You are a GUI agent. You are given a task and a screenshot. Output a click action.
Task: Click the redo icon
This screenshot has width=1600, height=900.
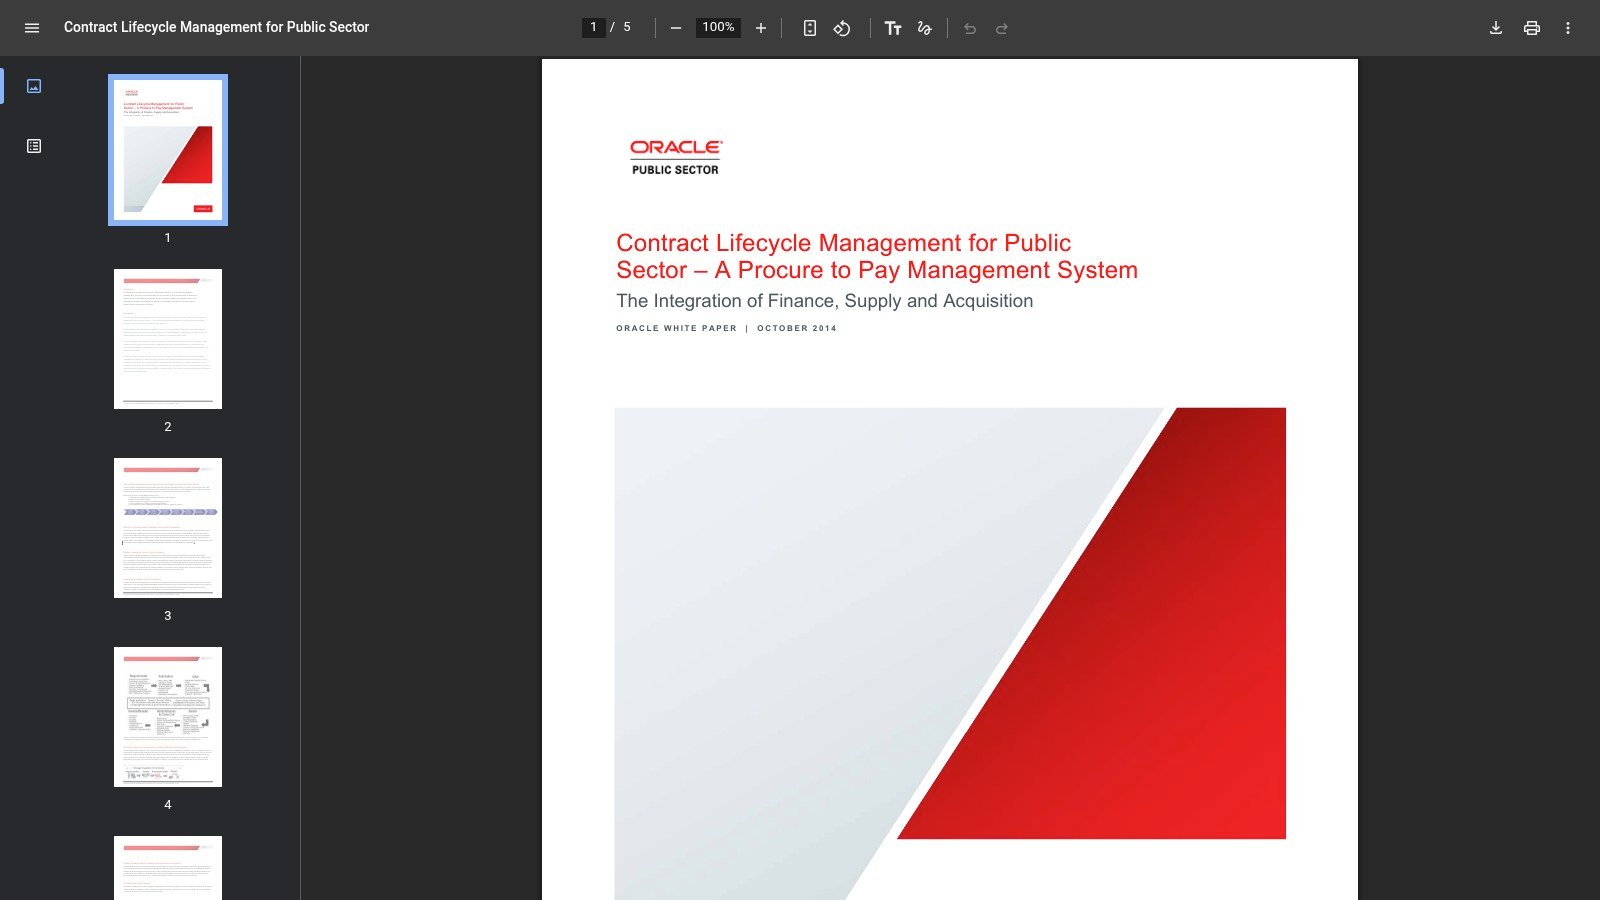[x=1002, y=28]
